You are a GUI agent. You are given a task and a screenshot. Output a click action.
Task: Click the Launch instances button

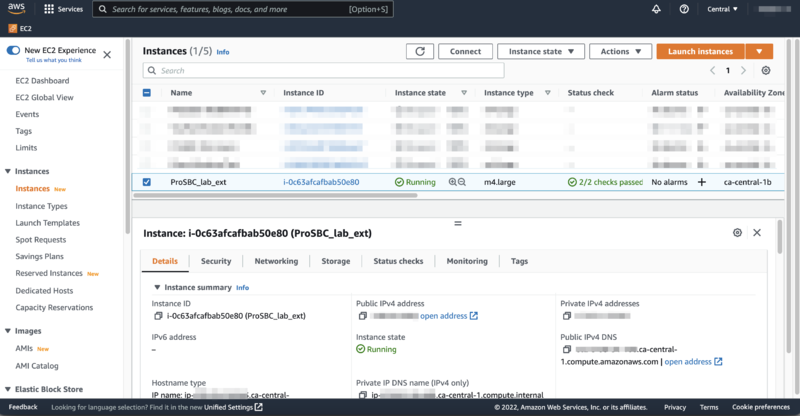(x=701, y=51)
